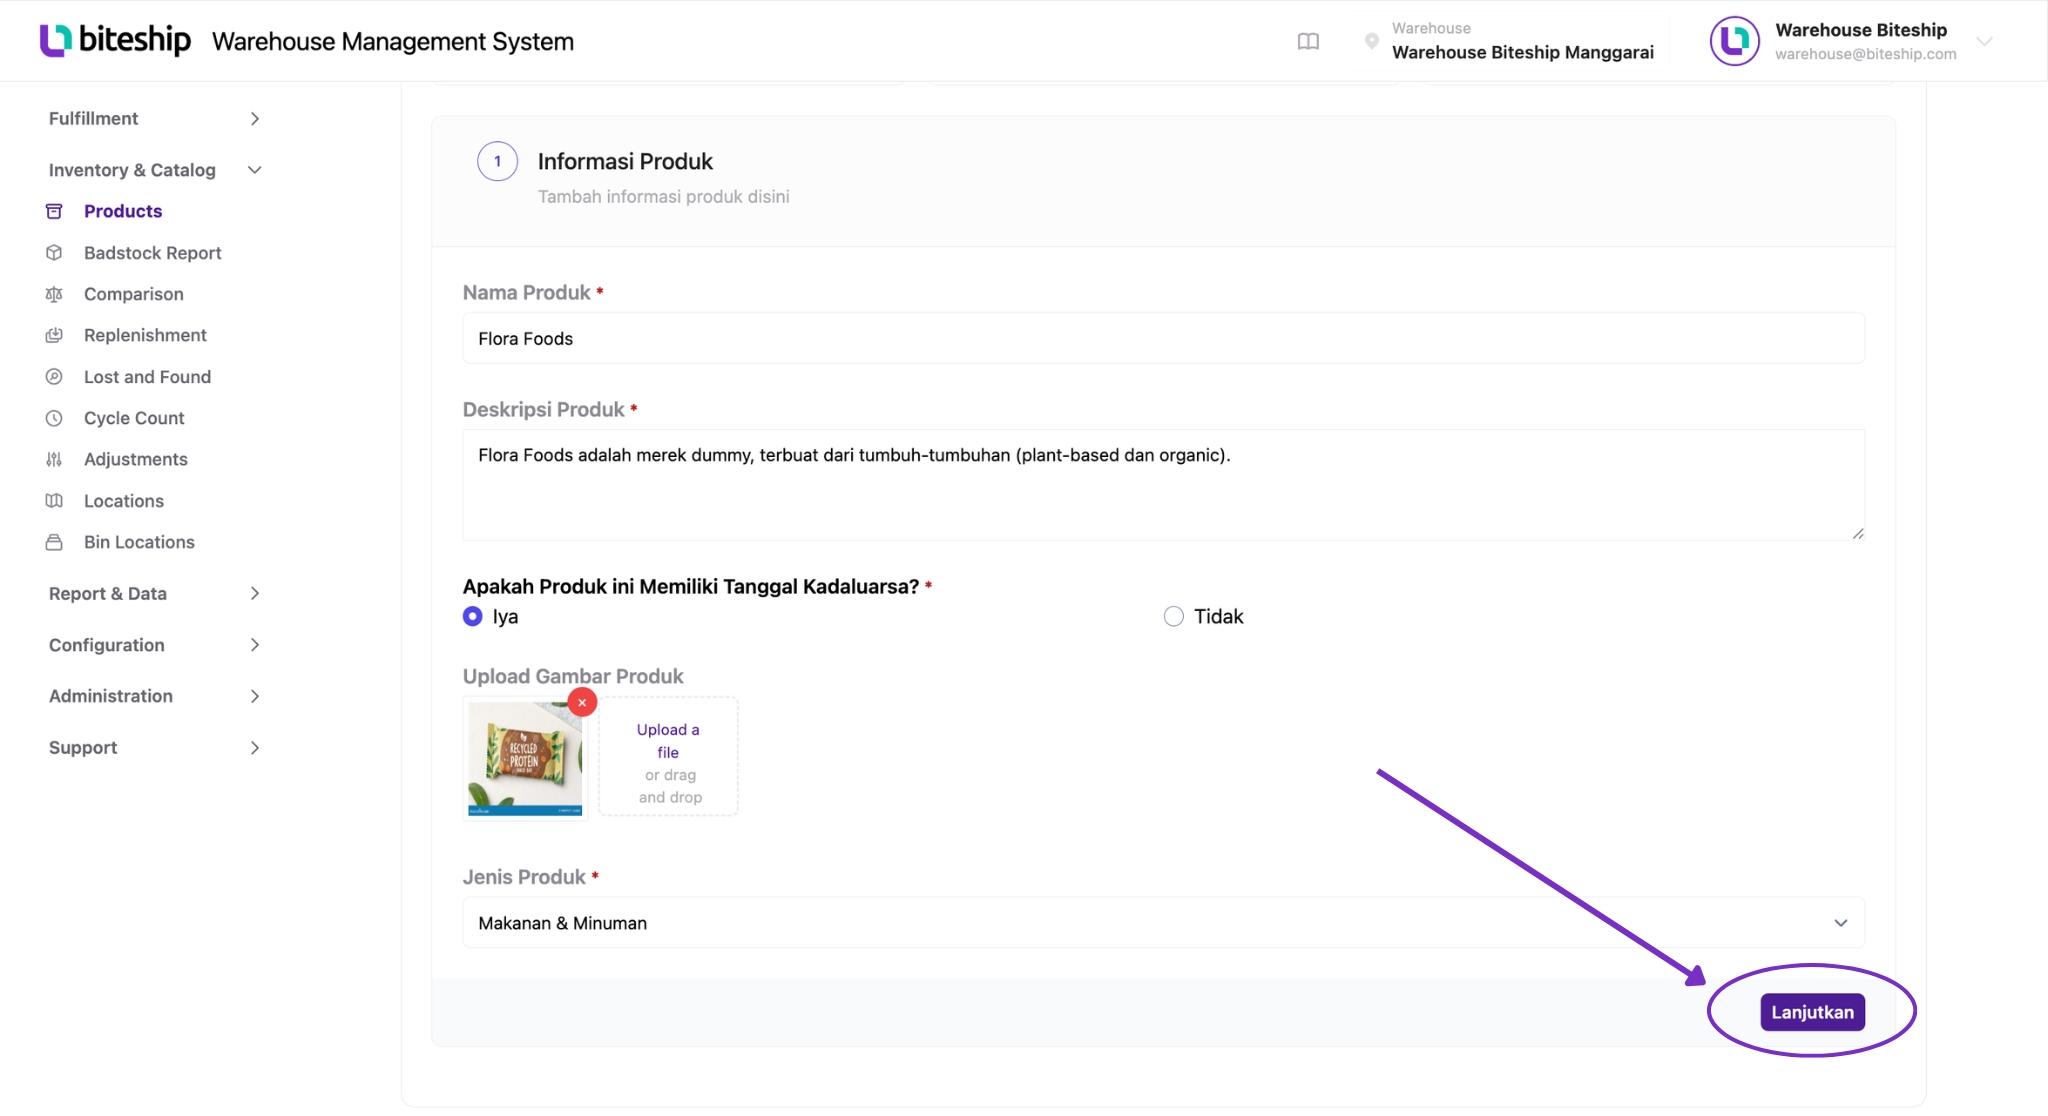Open the Replenishment menu item
This screenshot has width=2048, height=1116.
coord(145,335)
